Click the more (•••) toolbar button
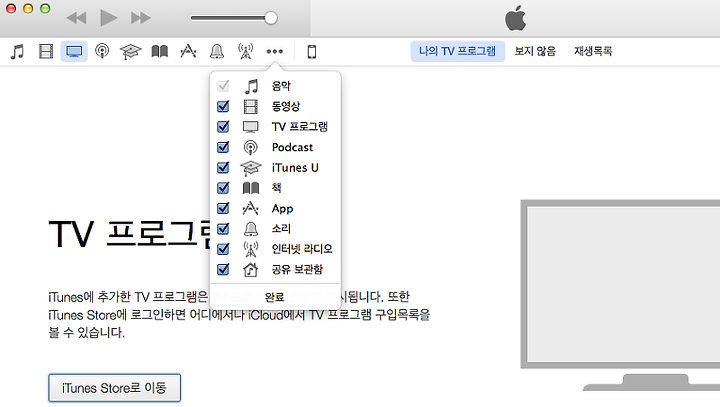The width and height of the screenshot is (720, 407). 275,51
